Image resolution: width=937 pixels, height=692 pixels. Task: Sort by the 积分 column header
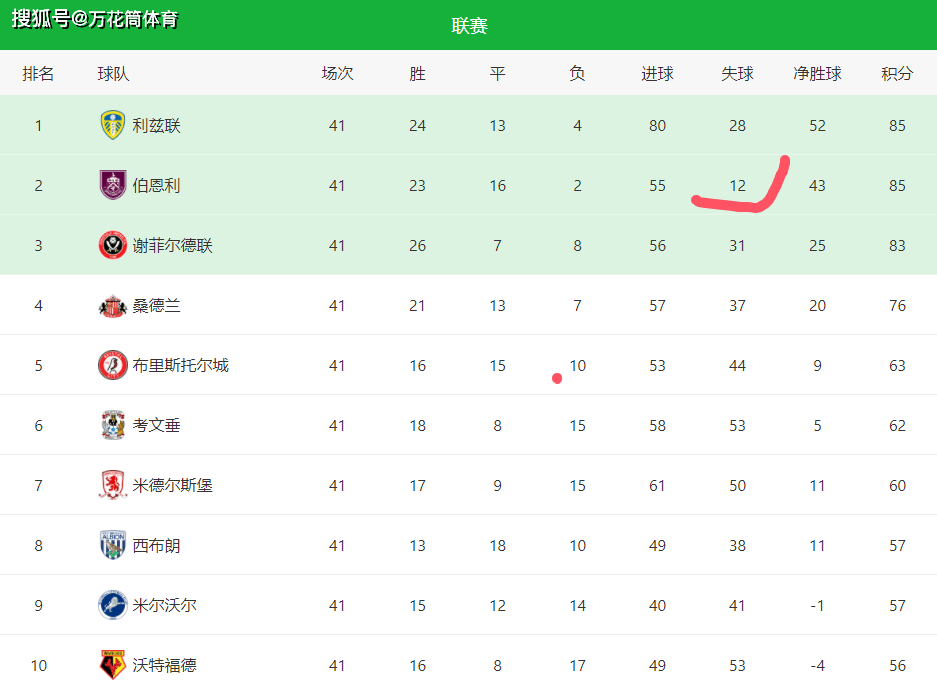point(897,74)
